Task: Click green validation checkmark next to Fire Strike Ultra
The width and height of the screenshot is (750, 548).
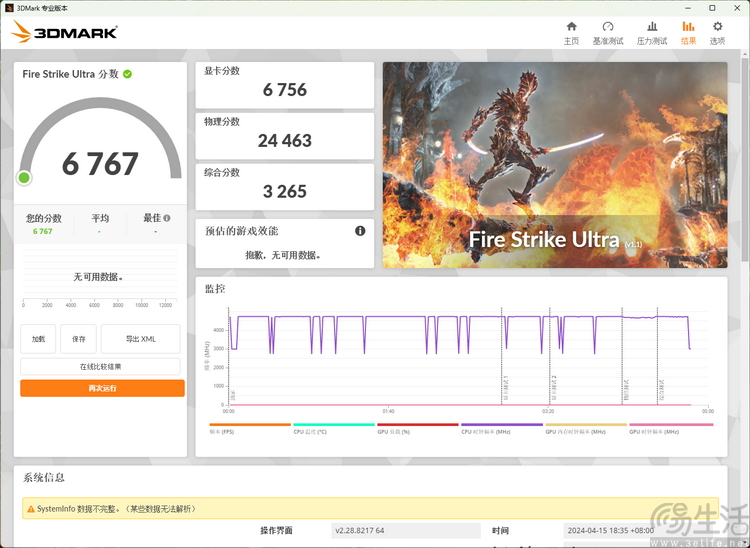Action: click(x=127, y=74)
